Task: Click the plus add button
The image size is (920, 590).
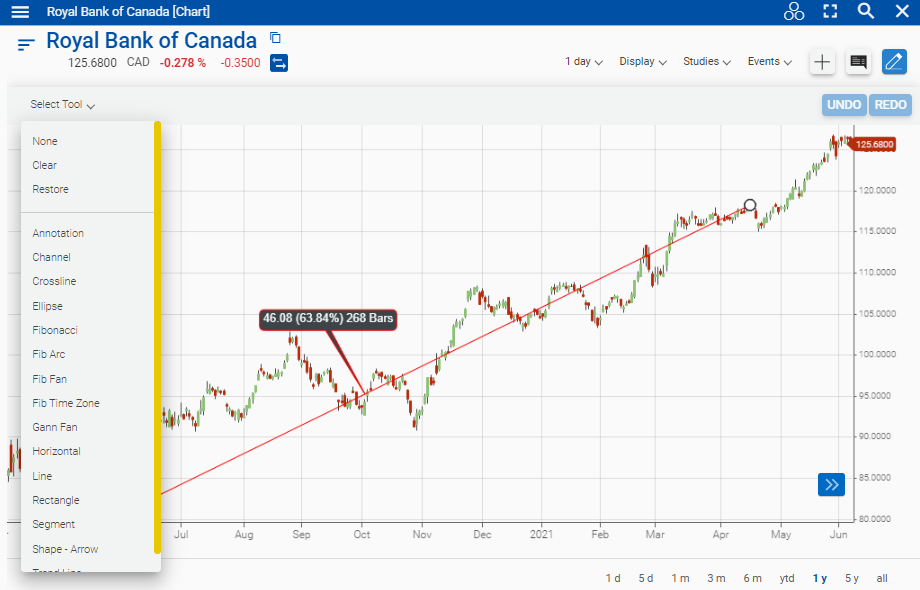Action: [822, 62]
